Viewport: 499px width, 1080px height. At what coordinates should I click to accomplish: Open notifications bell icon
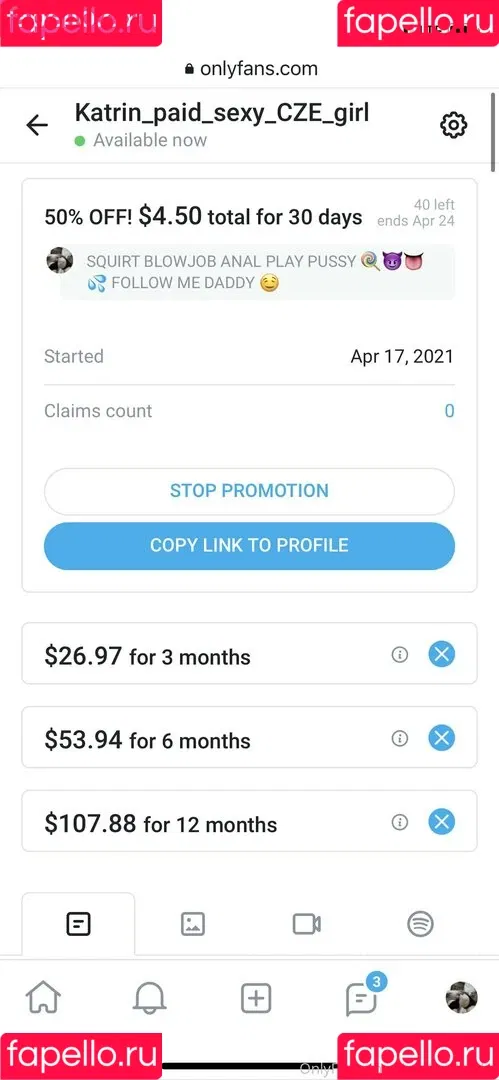pyautogui.click(x=149, y=998)
